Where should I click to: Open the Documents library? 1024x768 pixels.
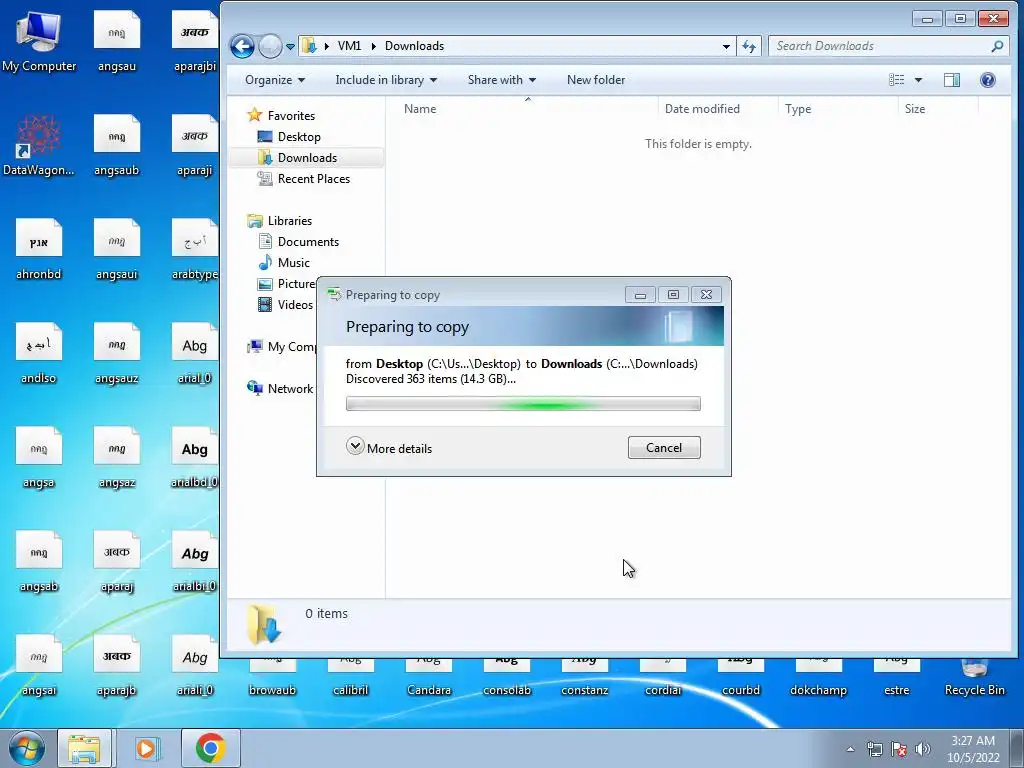click(x=299, y=242)
